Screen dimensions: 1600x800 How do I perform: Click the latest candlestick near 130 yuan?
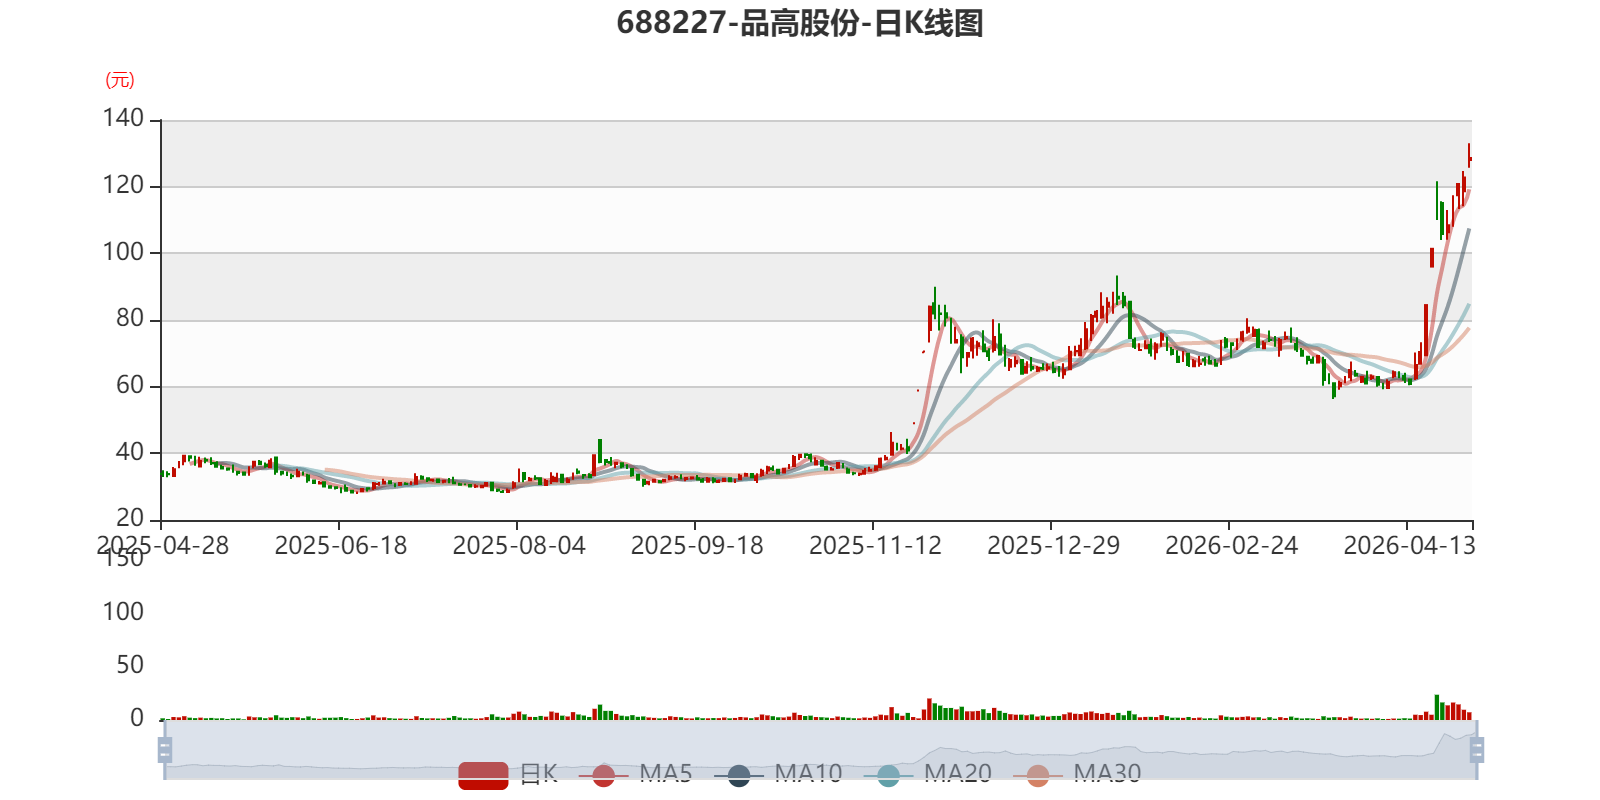point(1470,156)
